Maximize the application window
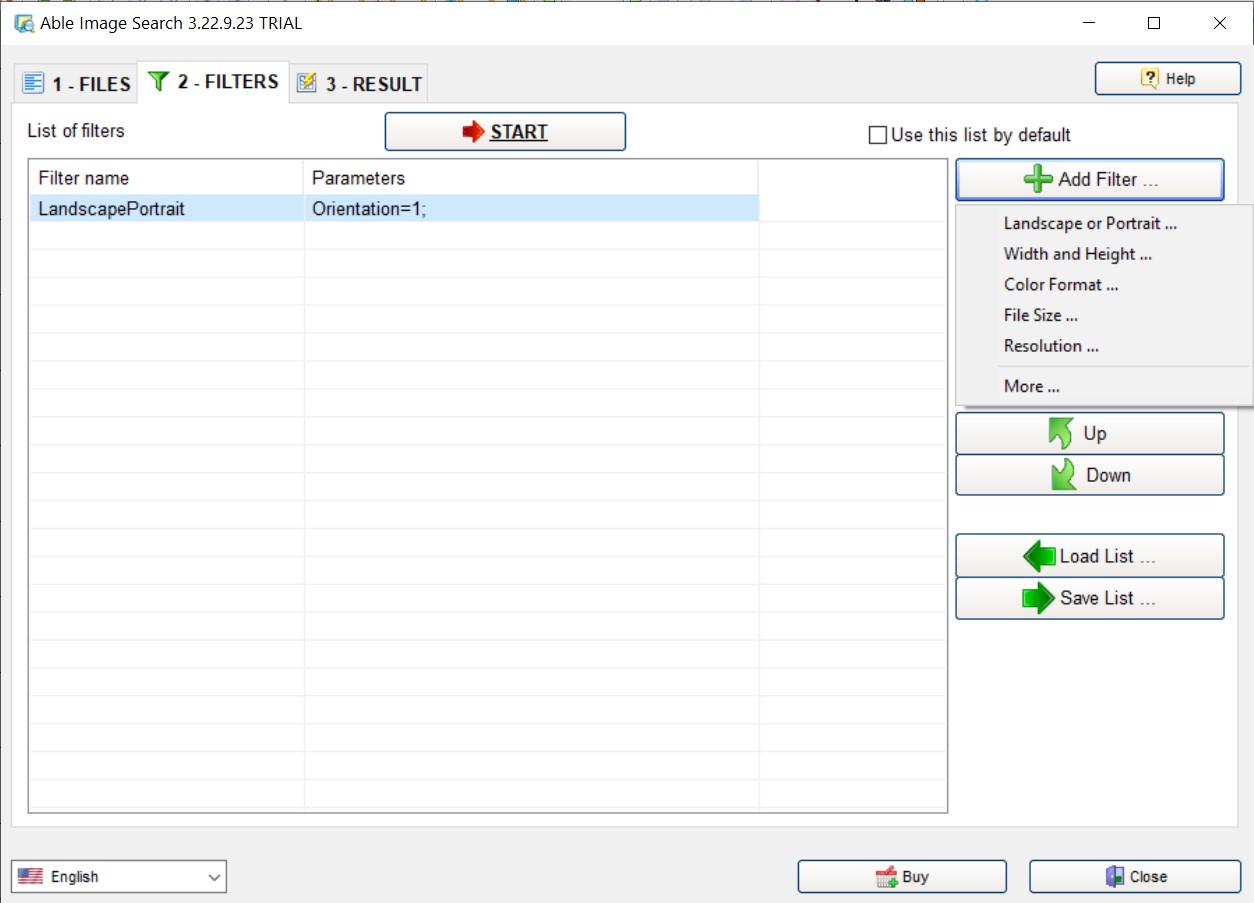Screen dimensions: 1254x903 (1154, 23)
